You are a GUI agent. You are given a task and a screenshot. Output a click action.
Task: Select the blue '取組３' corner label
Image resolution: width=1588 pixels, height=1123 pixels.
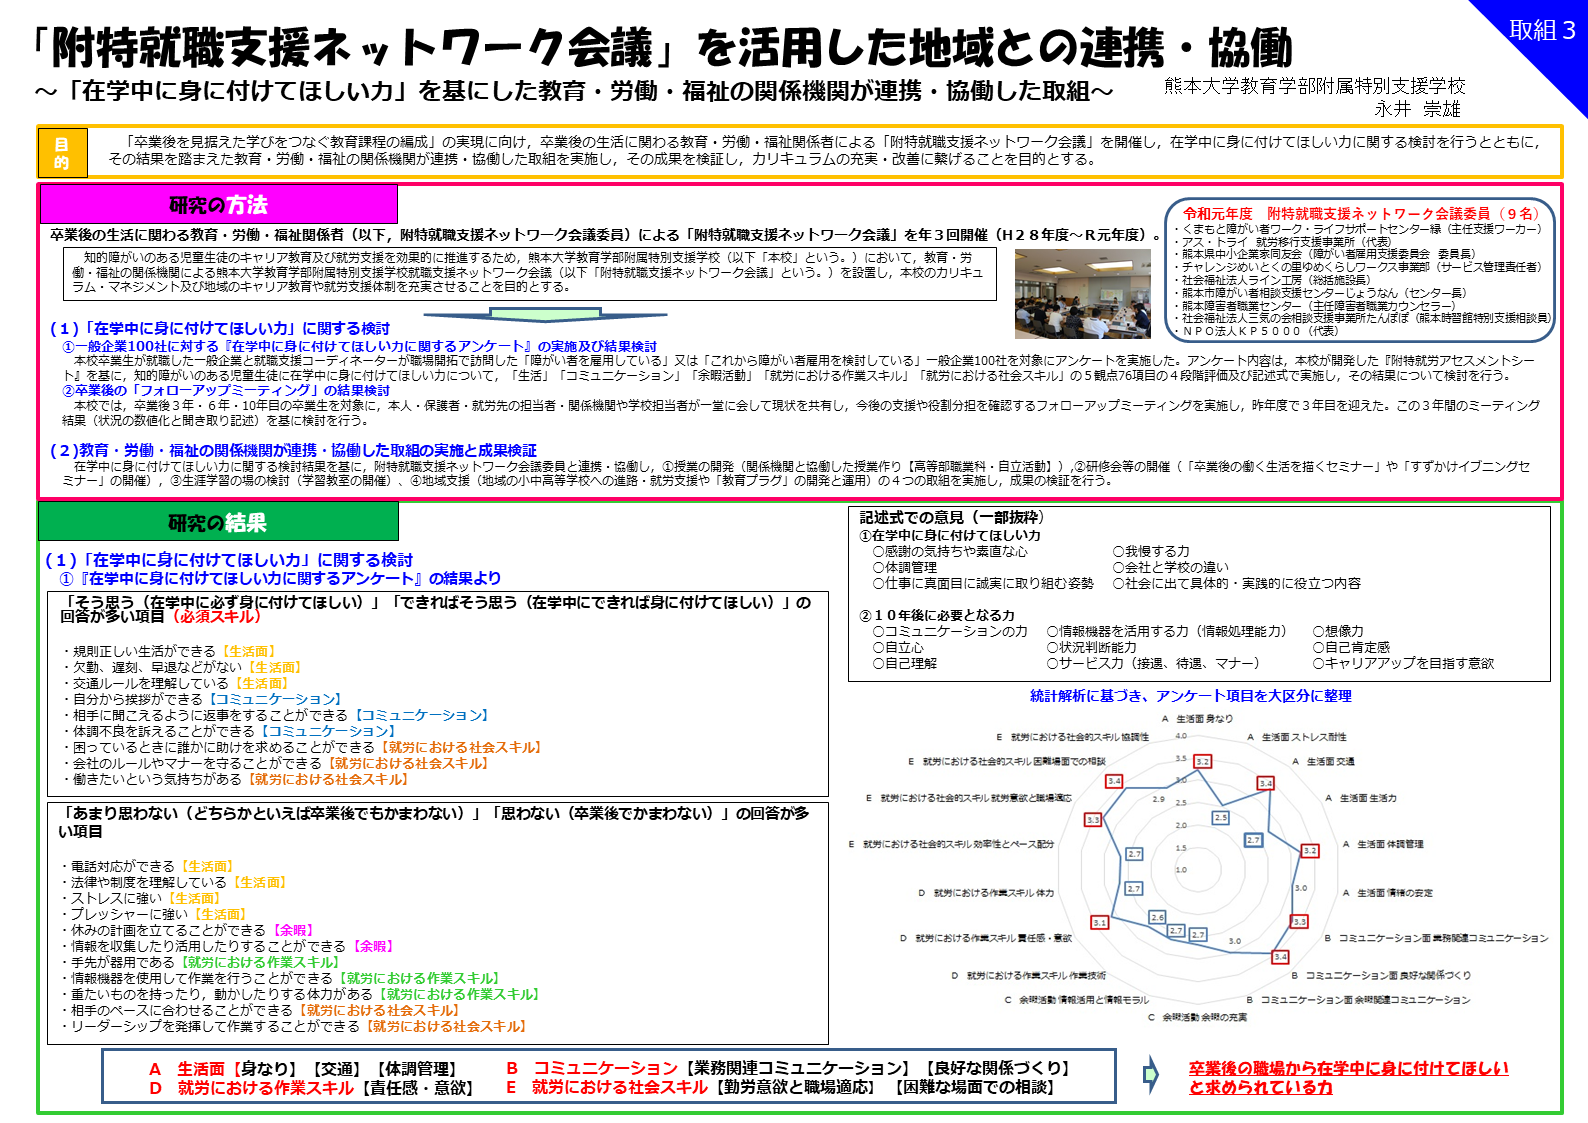click(1542, 30)
